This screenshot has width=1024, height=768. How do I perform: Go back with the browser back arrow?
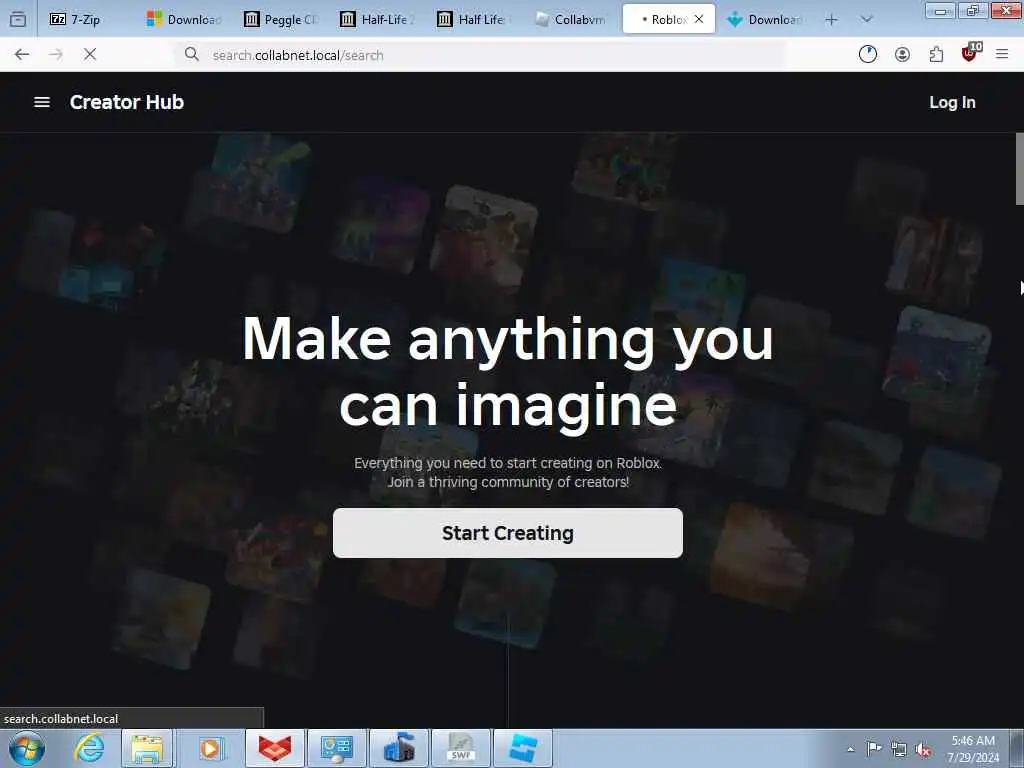[22, 55]
